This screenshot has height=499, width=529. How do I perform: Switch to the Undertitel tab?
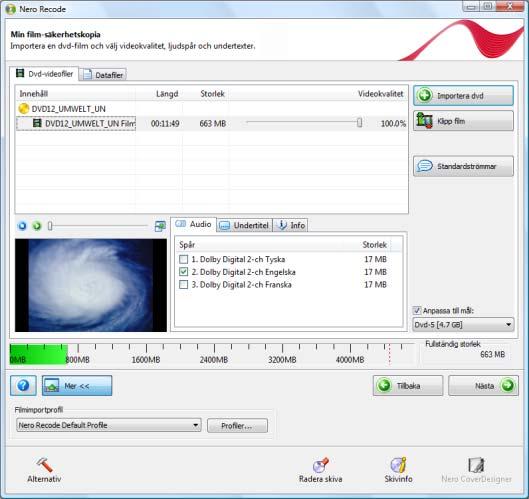[244, 225]
